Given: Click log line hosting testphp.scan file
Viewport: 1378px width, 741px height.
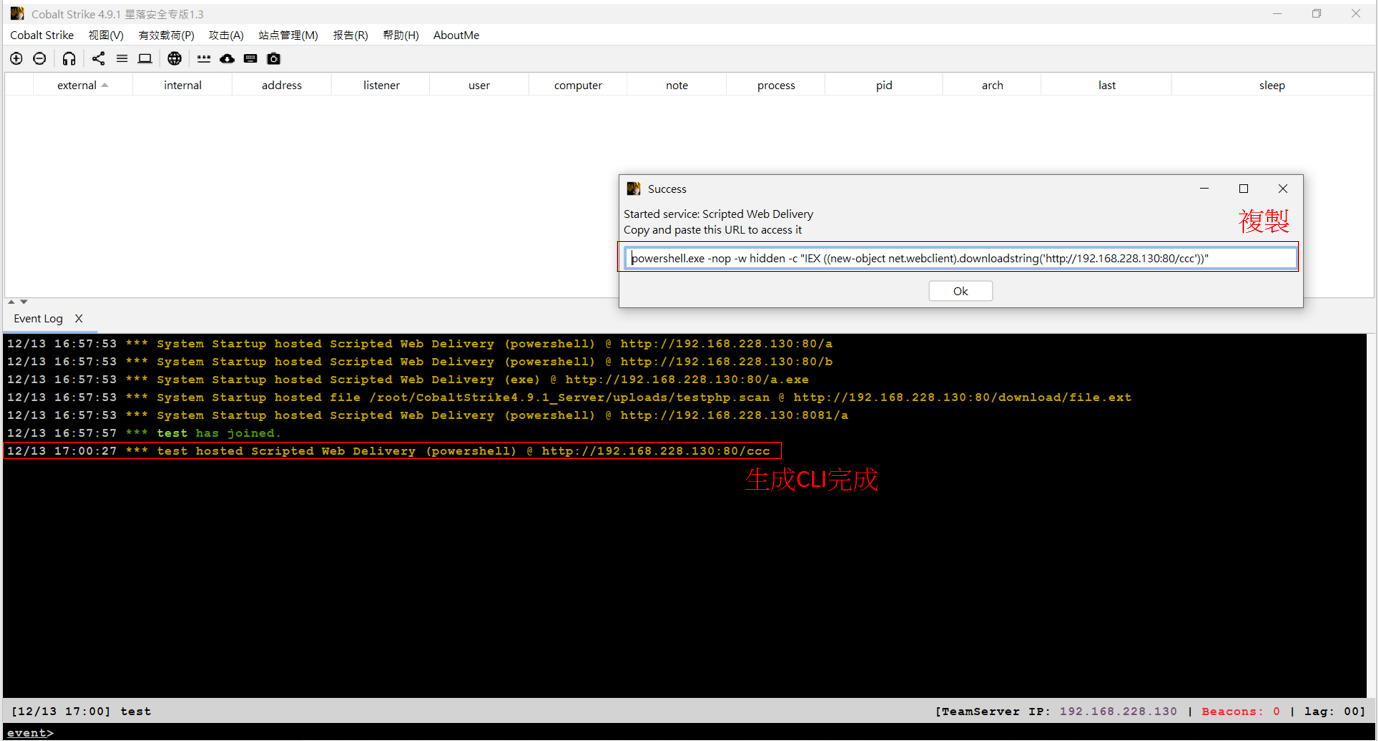Looking at the screenshot, I should 569,398.
